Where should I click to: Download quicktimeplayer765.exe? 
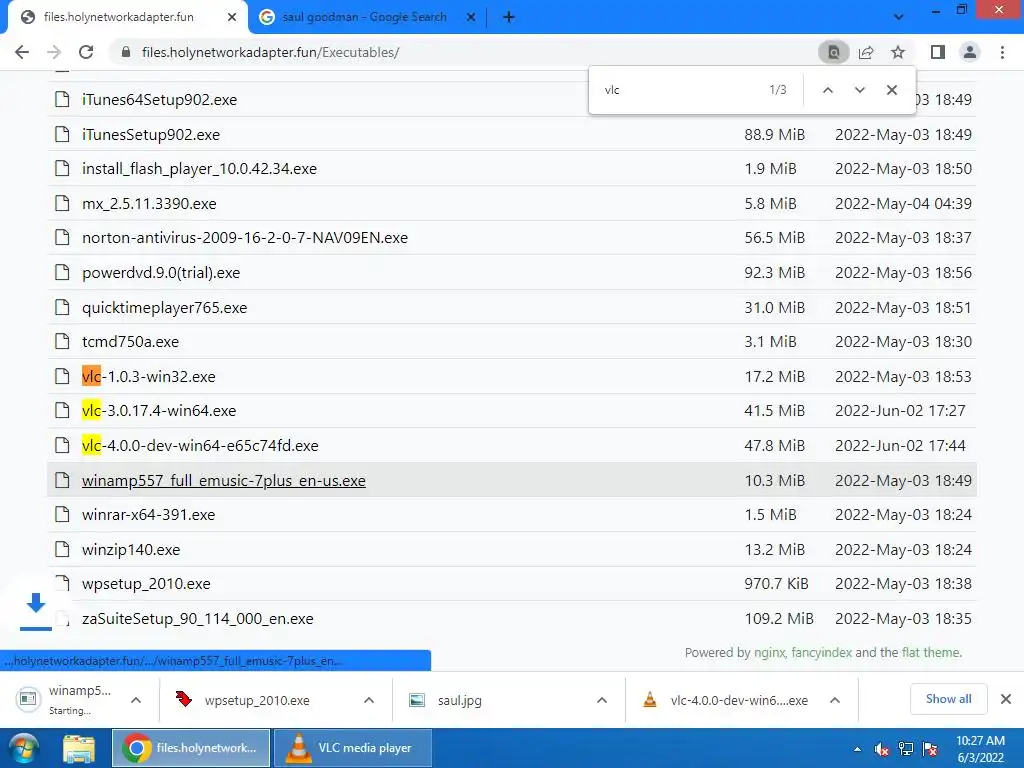[165, 308]
